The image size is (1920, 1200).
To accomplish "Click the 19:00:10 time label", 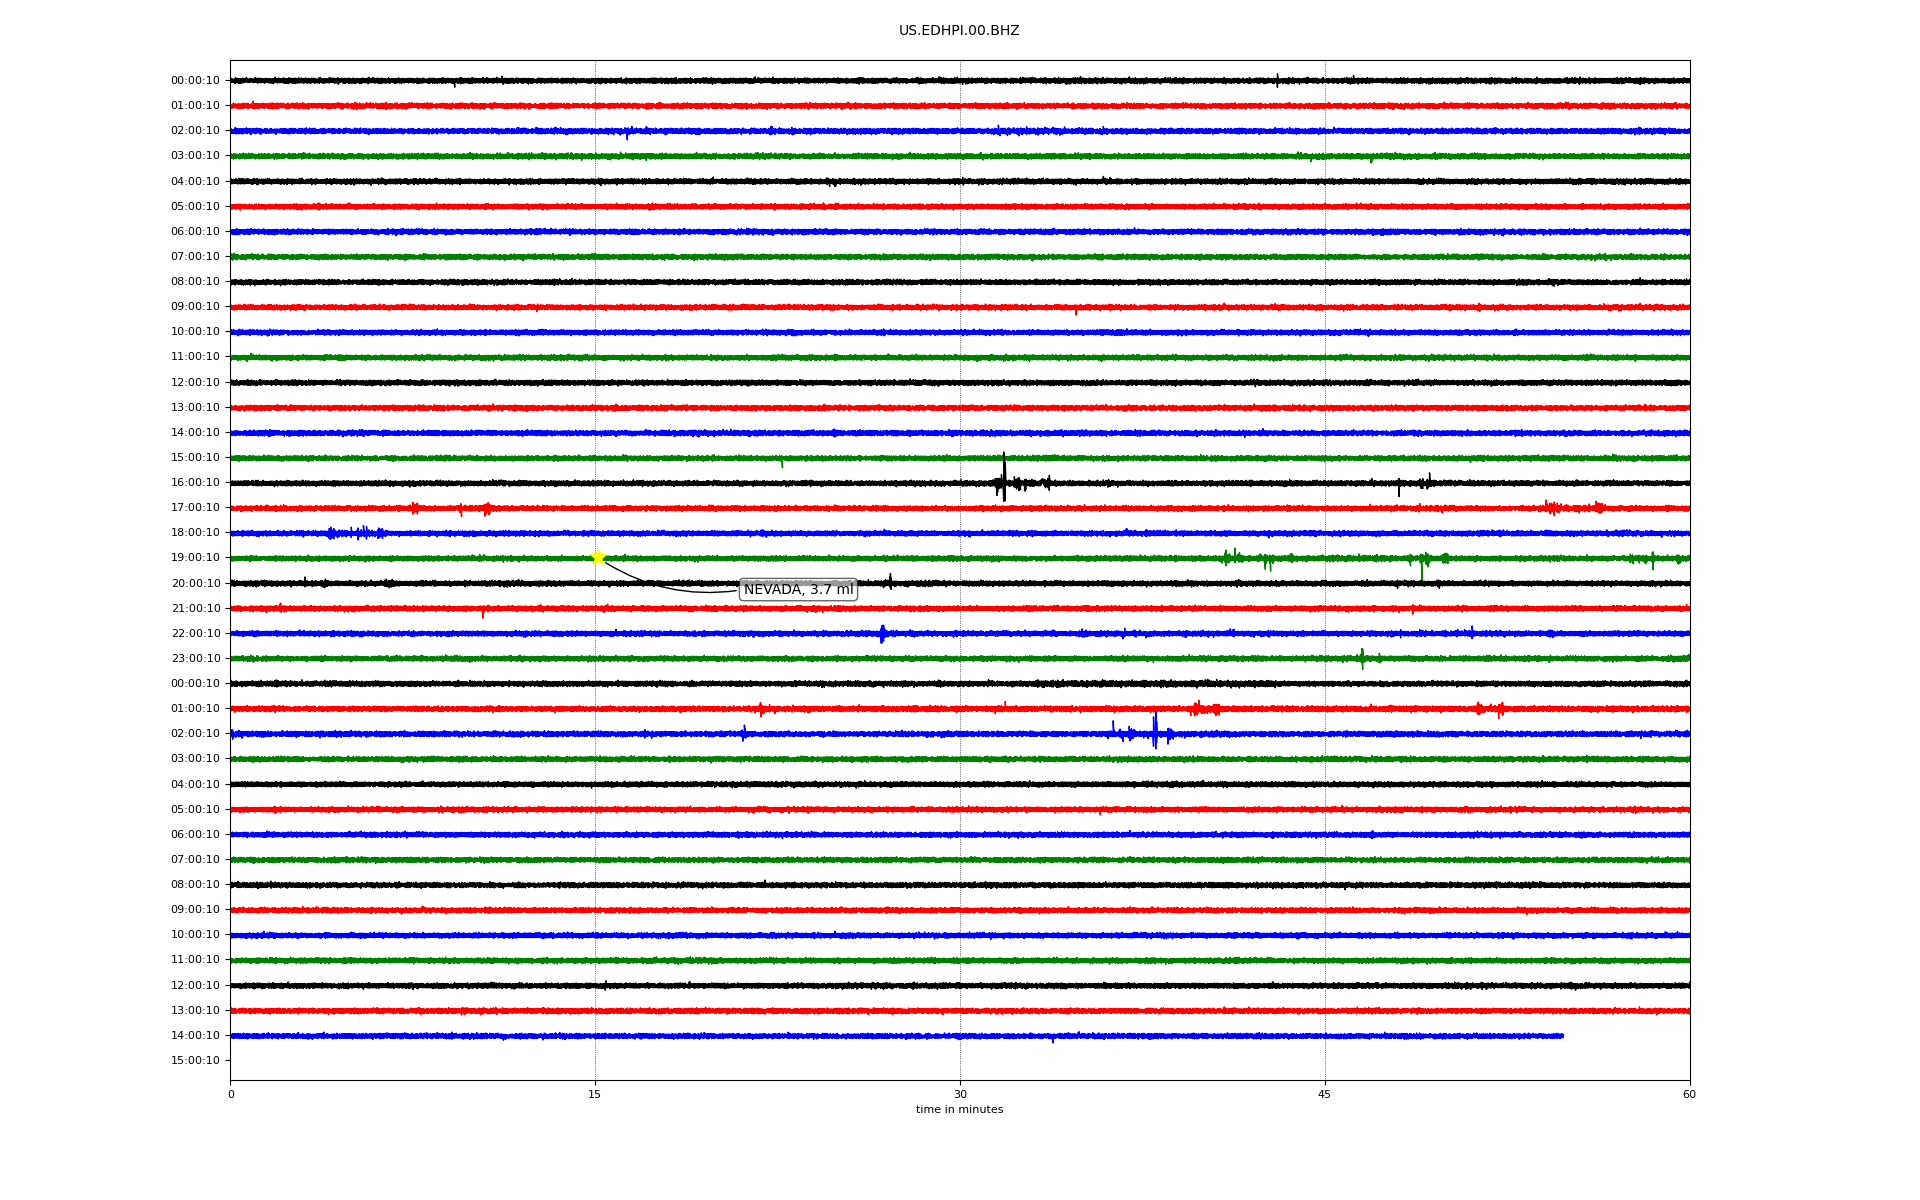I will click(x=195, y=558).
